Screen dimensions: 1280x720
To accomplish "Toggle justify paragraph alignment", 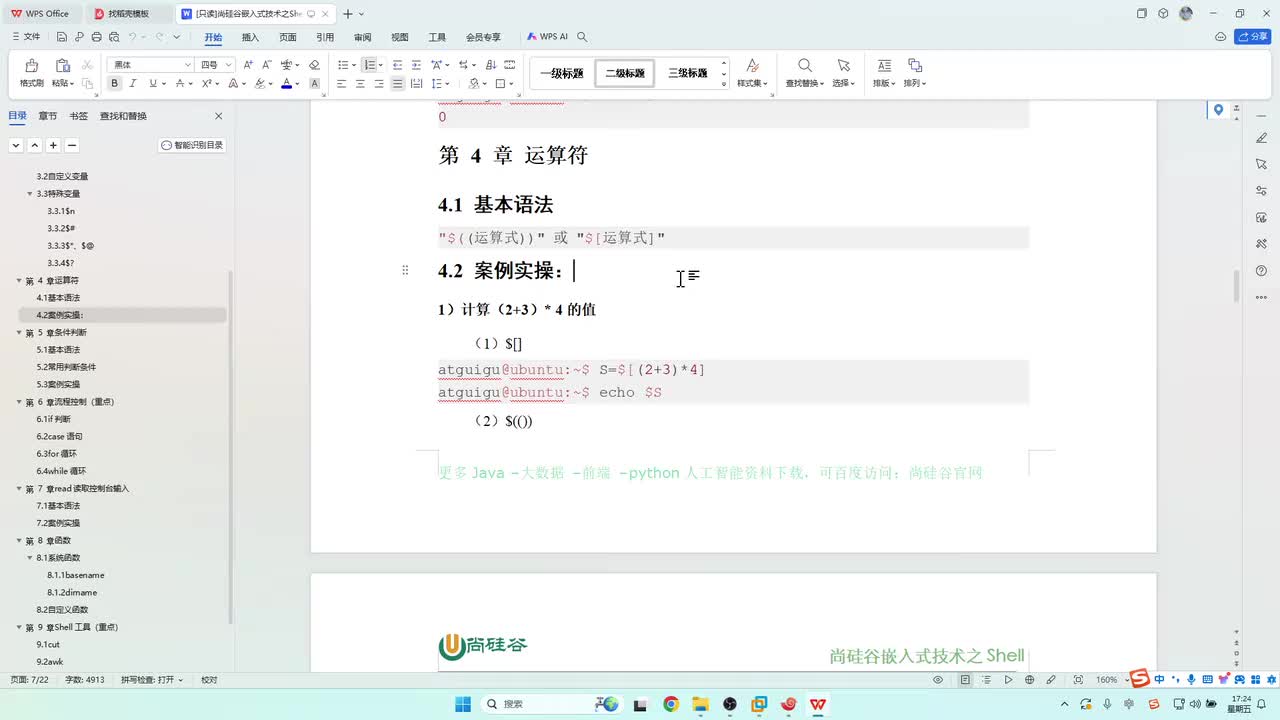I will coord(398,84).
